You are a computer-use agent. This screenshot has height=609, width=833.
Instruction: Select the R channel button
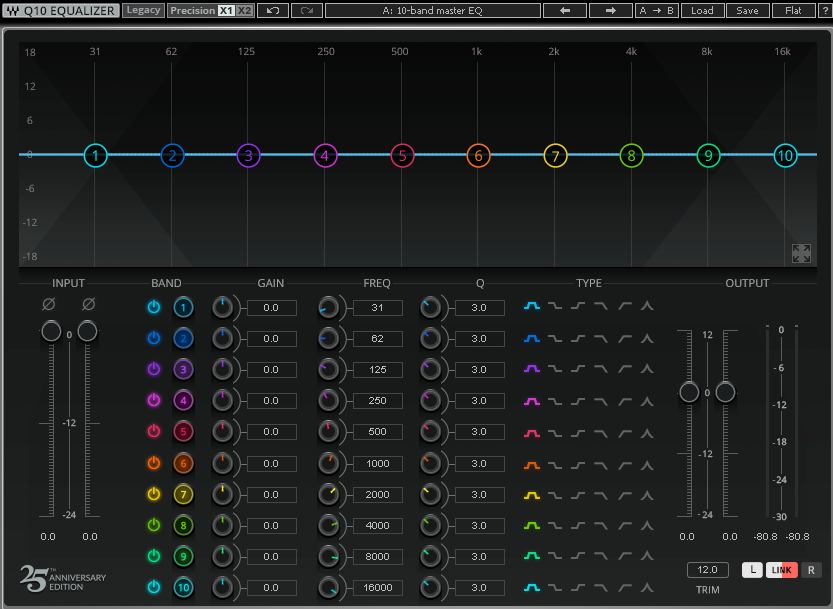click(x=811, y=570)
